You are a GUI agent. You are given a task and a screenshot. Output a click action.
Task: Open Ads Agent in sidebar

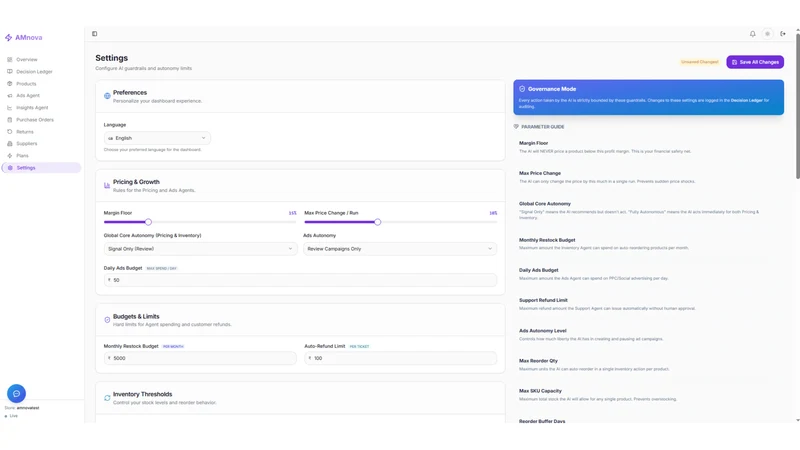pyautogui.click(x=41, y=95)
